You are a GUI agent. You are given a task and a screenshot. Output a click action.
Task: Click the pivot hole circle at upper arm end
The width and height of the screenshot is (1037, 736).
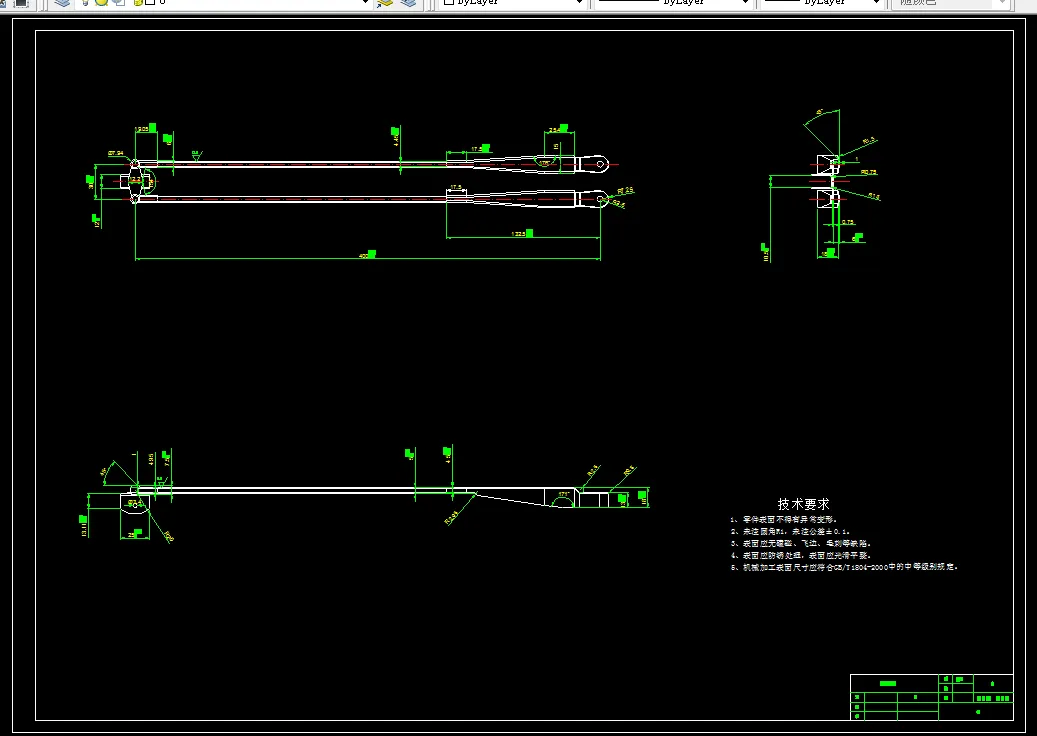click(x=601, y=164)
